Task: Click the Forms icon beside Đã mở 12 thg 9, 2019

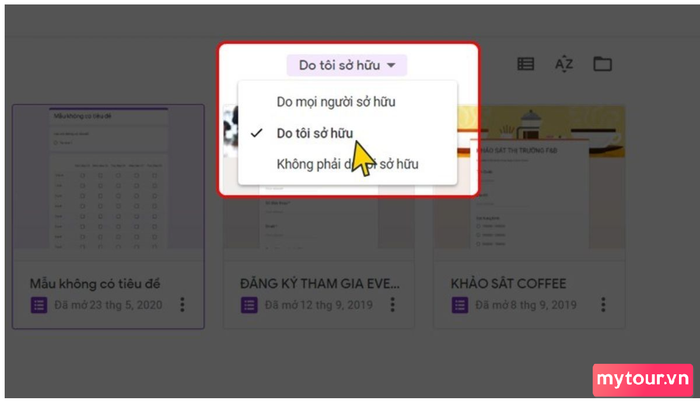Action: click(x=249, y=305)
